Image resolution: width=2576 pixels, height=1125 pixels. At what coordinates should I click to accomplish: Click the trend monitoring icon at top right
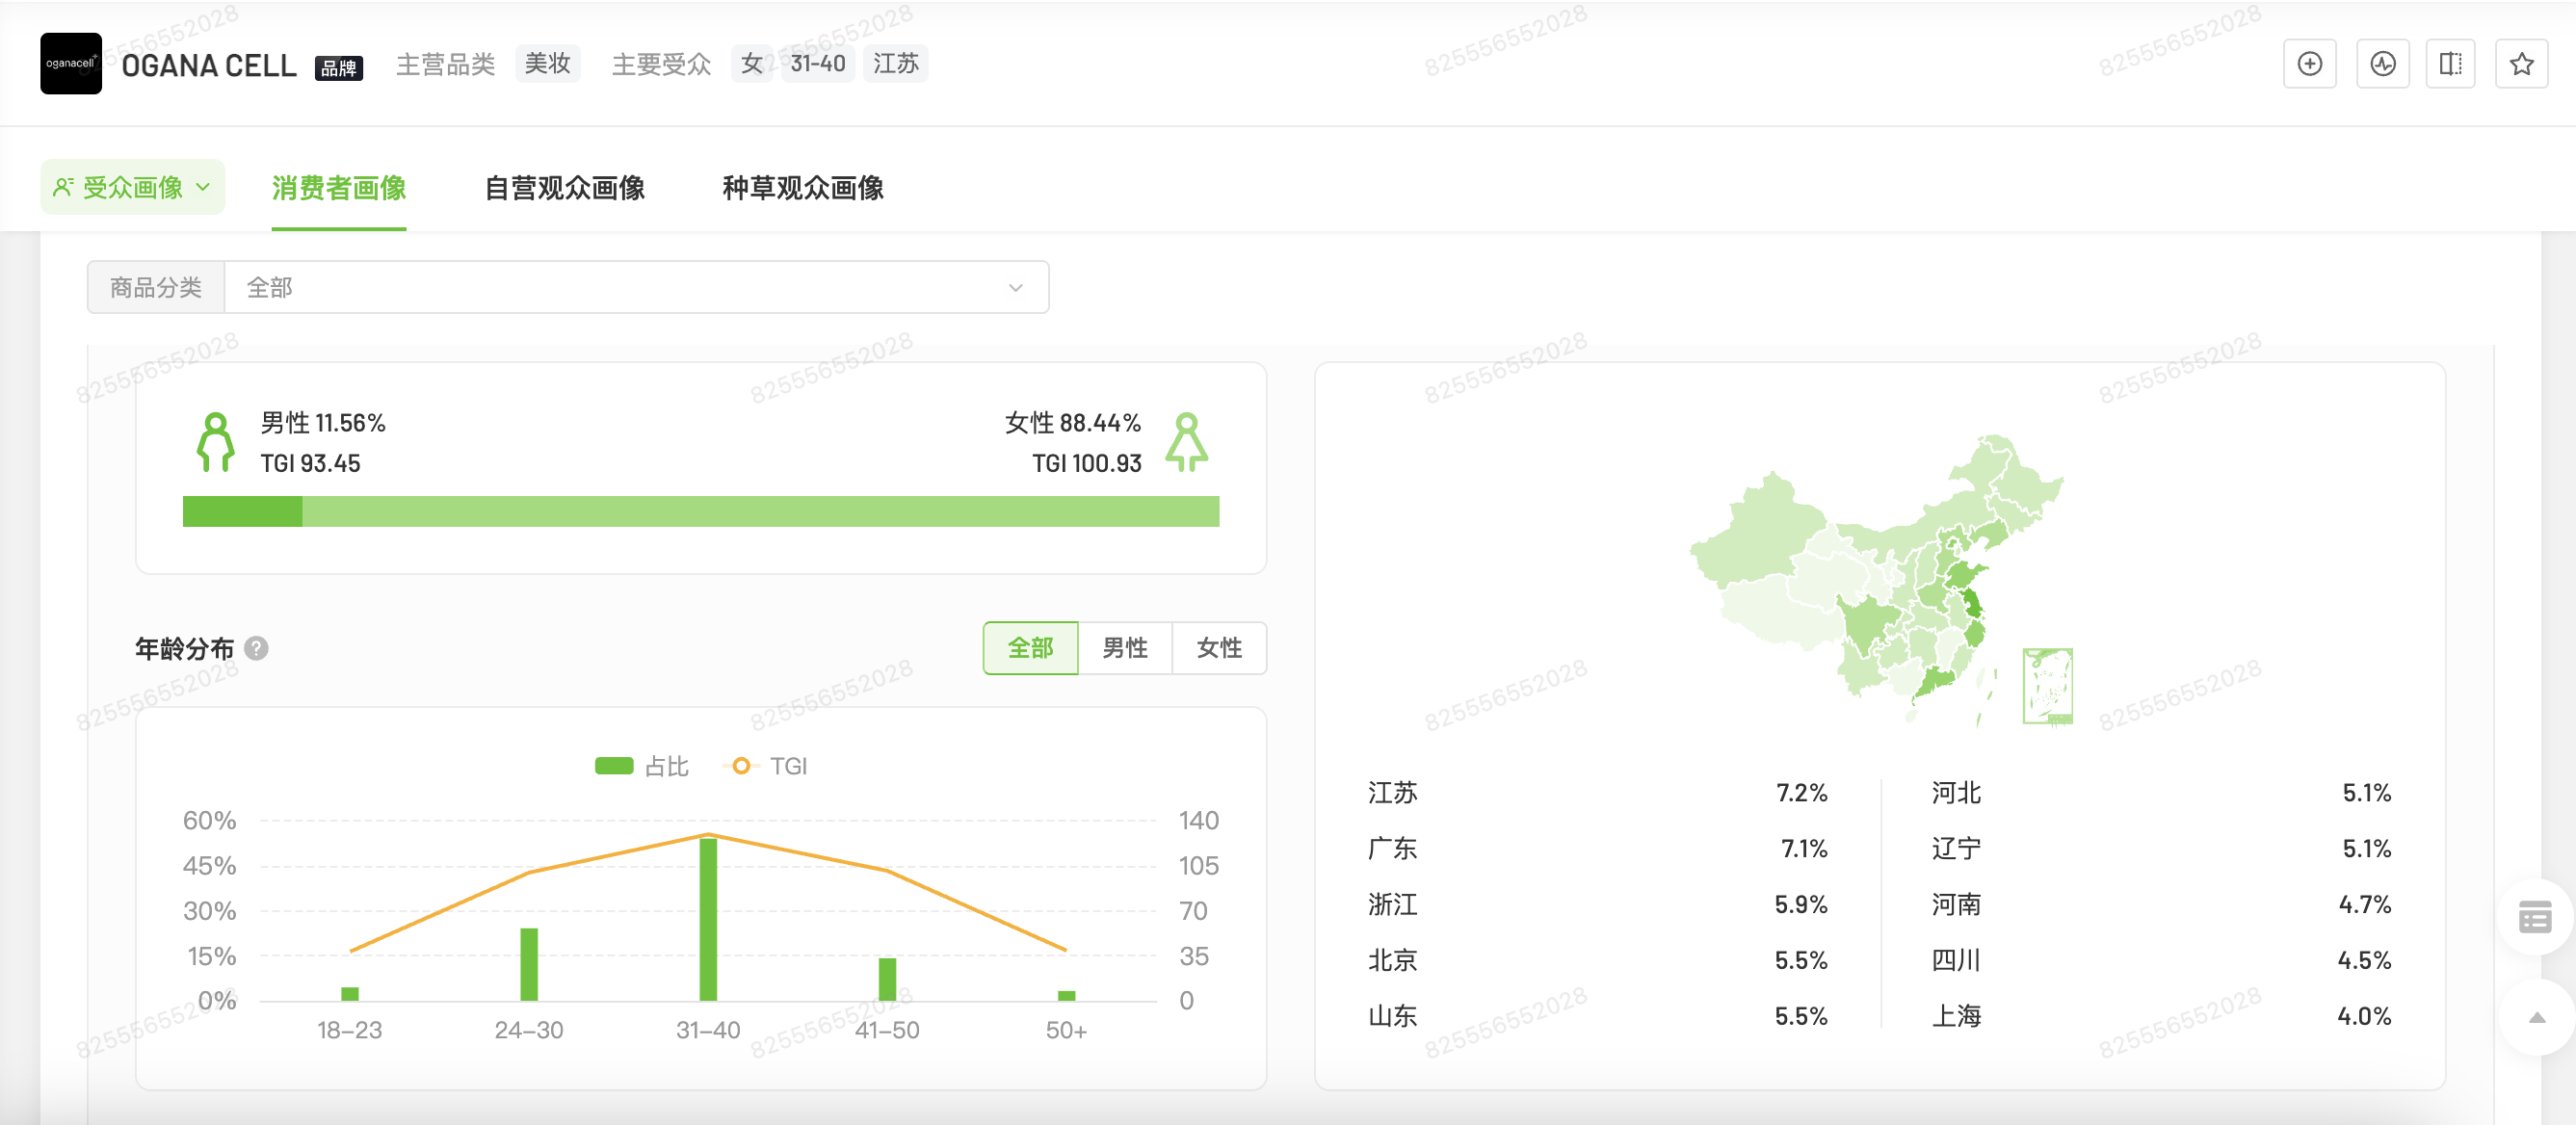pyautogui.click(x=2381, y=63)
